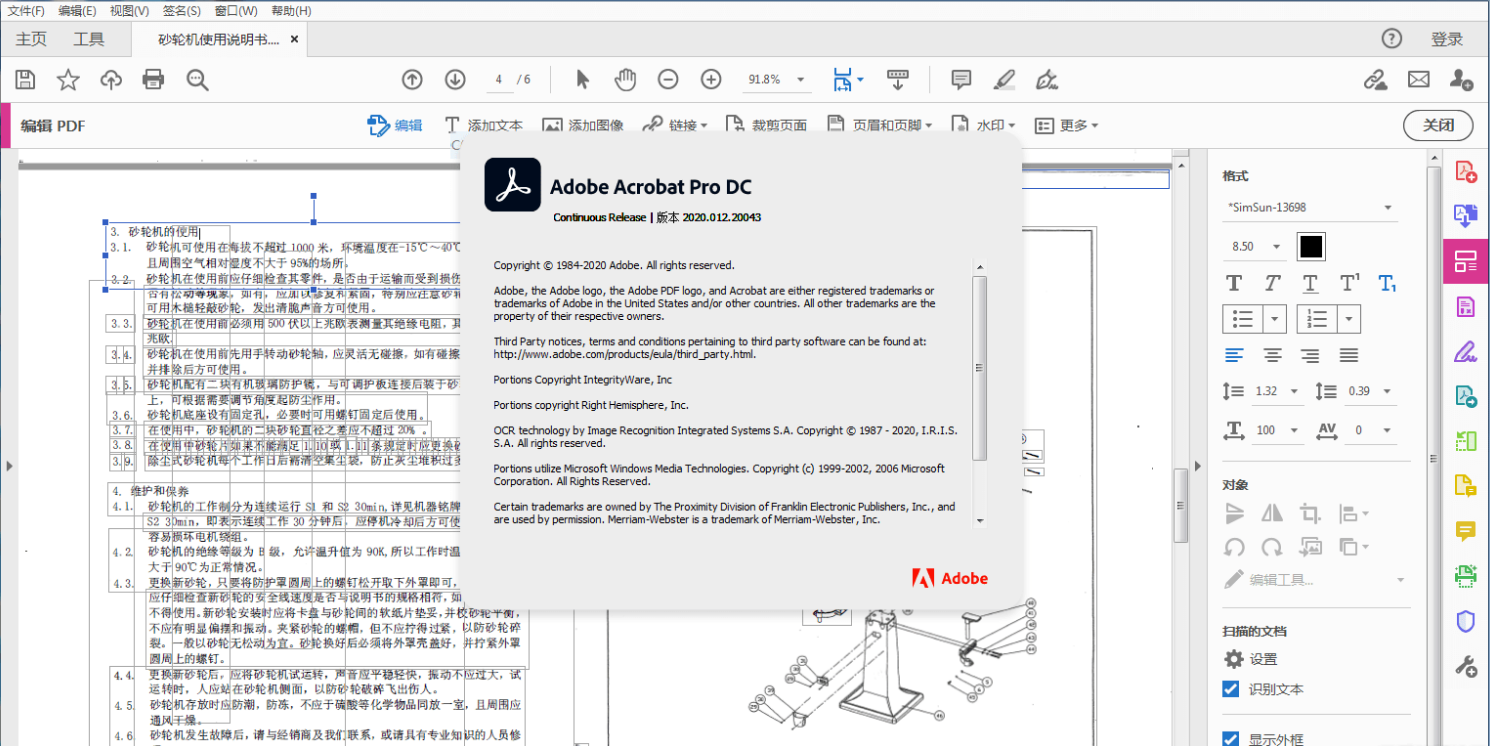This screenshot has height=746, width=1490.
Task: Click the share with others person icon
Action: click(1461, 80)
